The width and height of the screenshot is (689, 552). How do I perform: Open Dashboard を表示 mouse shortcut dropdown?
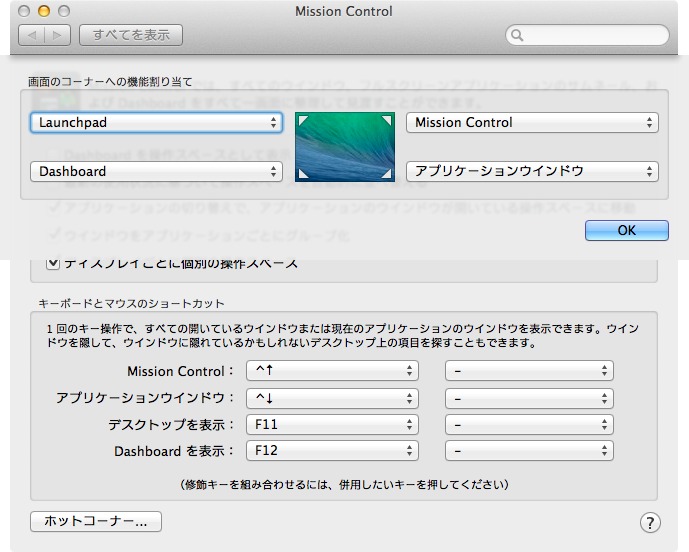tap(529, 450)
